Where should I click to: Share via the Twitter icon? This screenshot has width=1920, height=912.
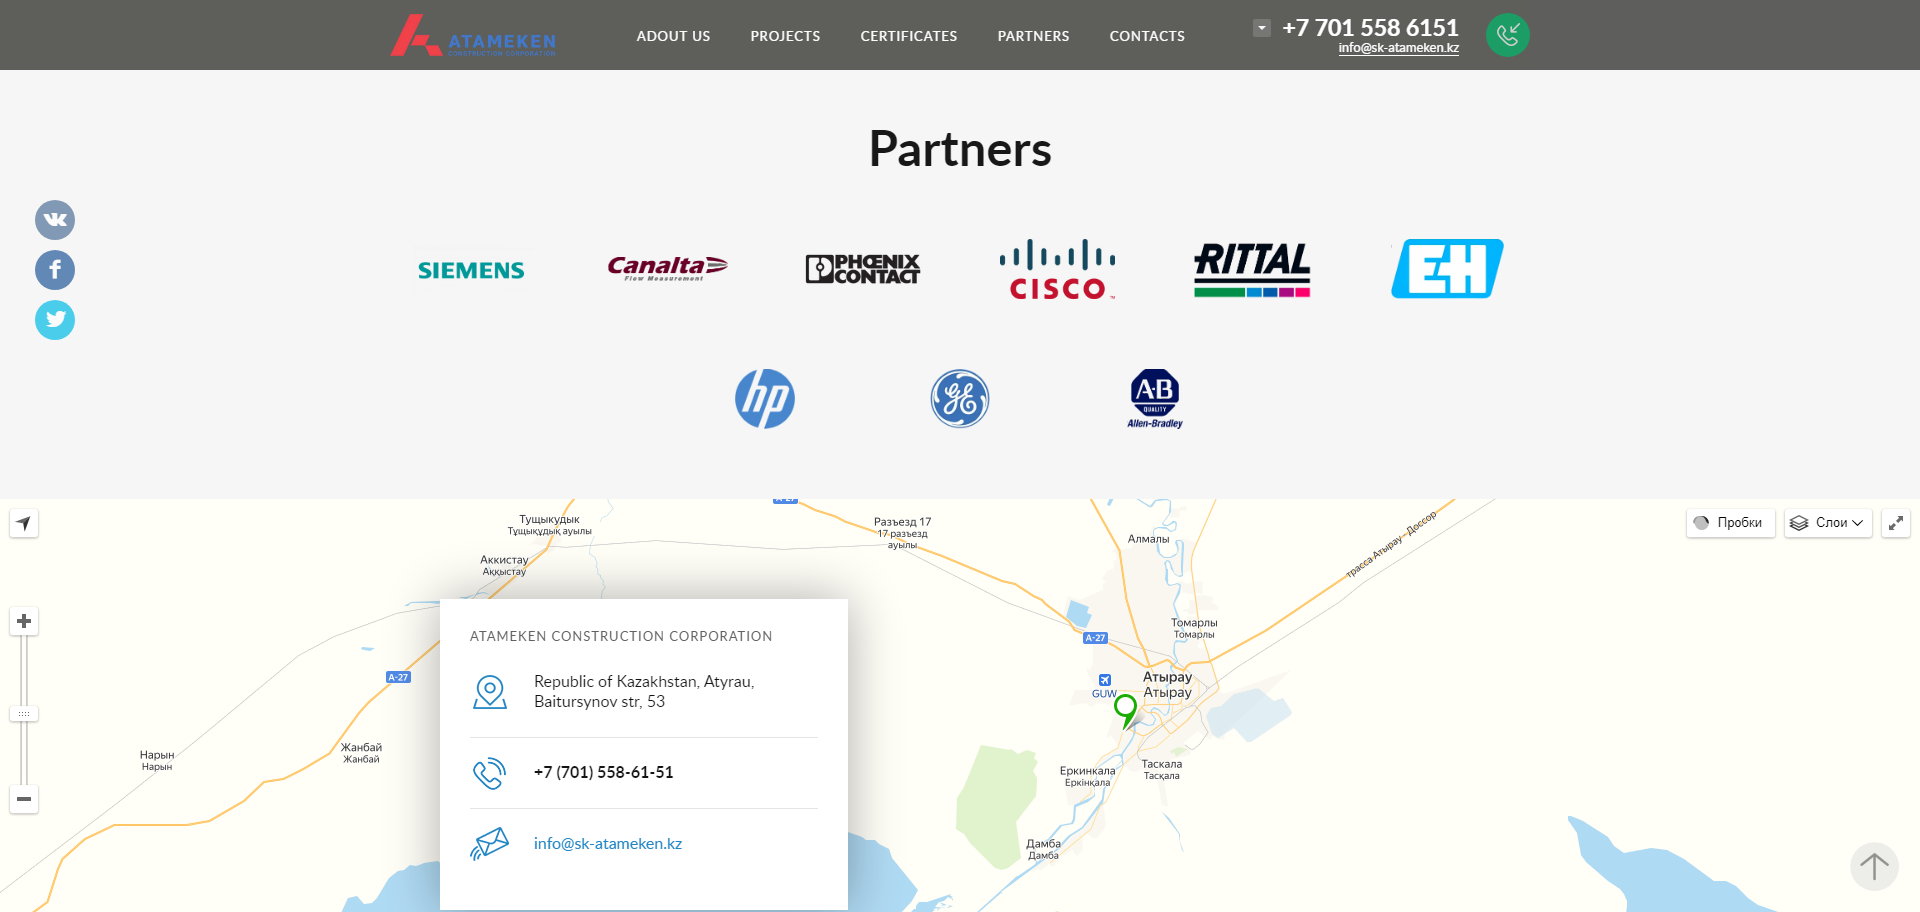coord(55,320)
